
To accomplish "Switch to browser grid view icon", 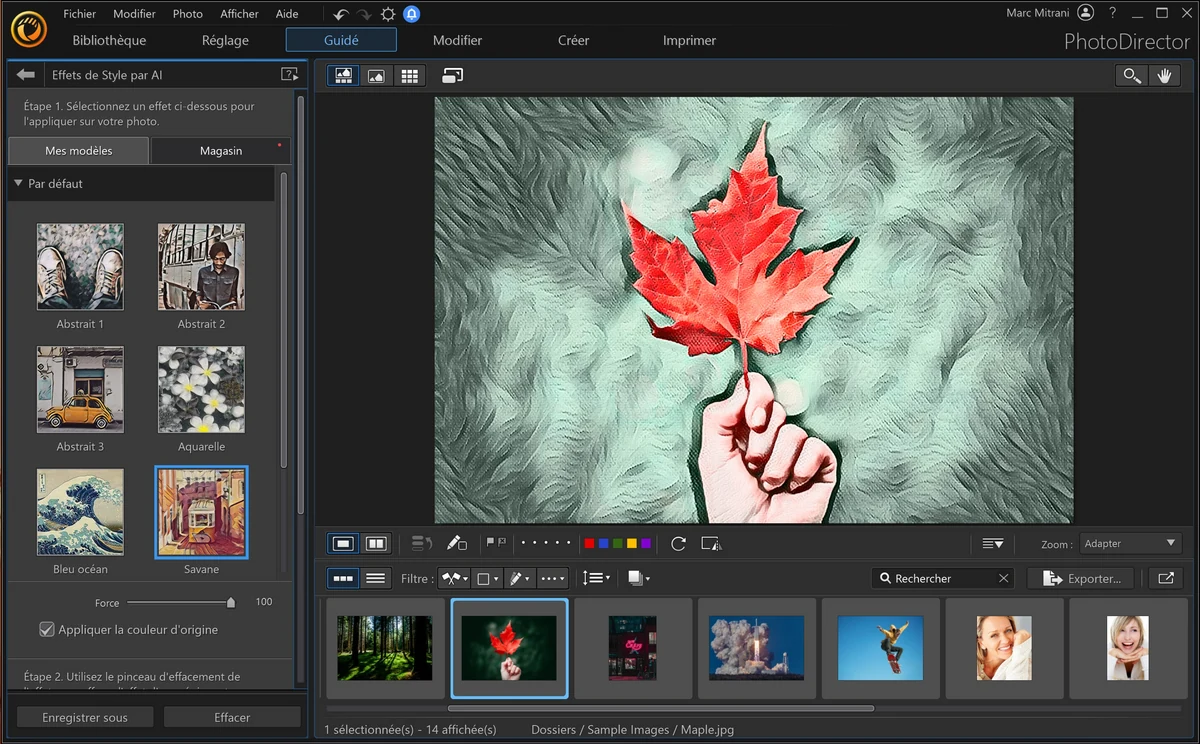I will pos(409,76).
